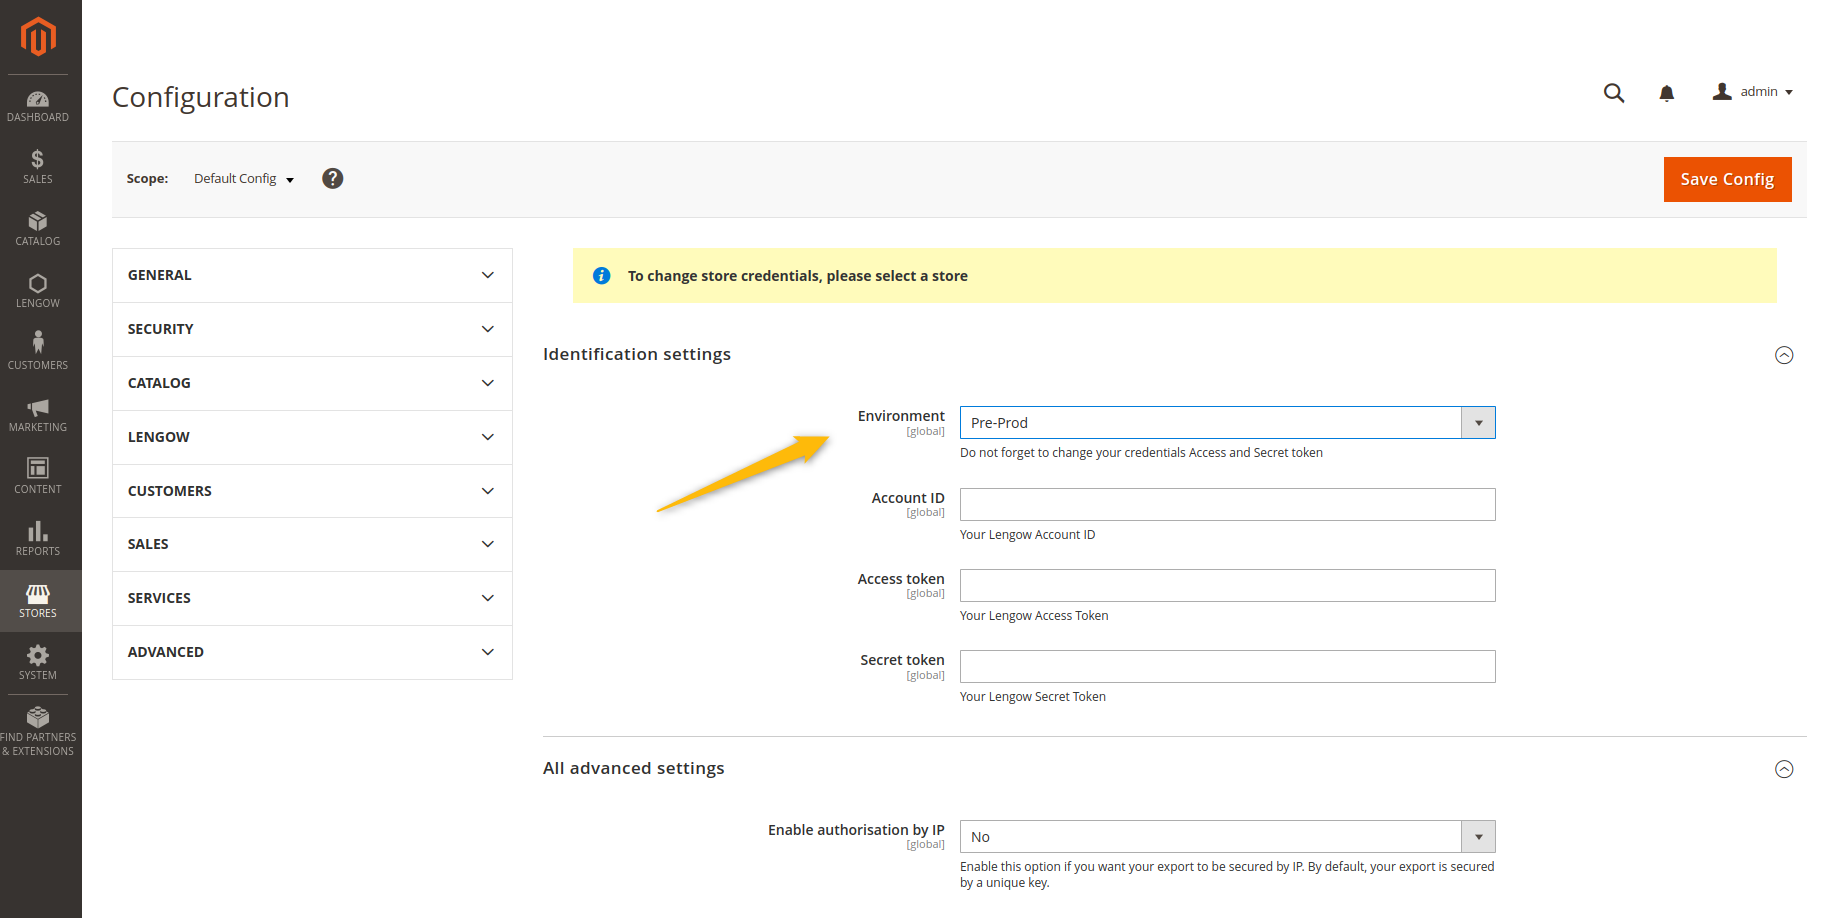Open the Environment dropdown
Image resolution: width=1828 pixels, height=918 pixels.
(x=1227, y=423)
